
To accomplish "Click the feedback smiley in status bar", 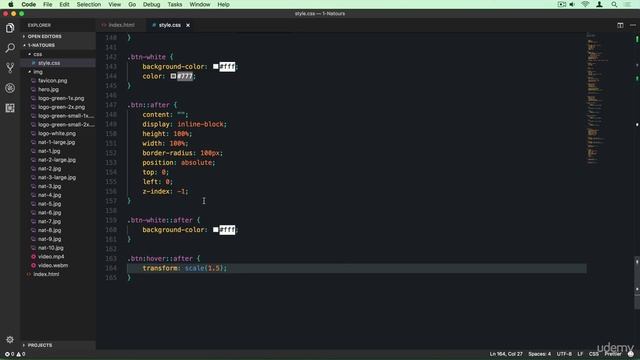I will 631,354.
